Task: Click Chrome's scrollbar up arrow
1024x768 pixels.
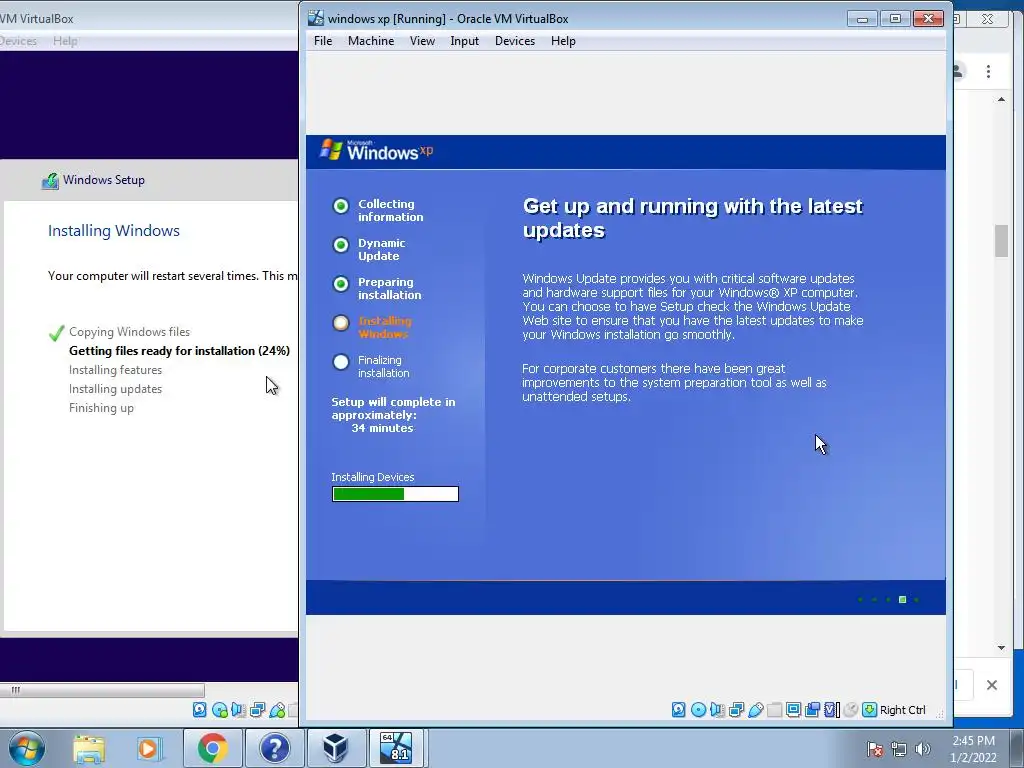Action: point(1001,100)
